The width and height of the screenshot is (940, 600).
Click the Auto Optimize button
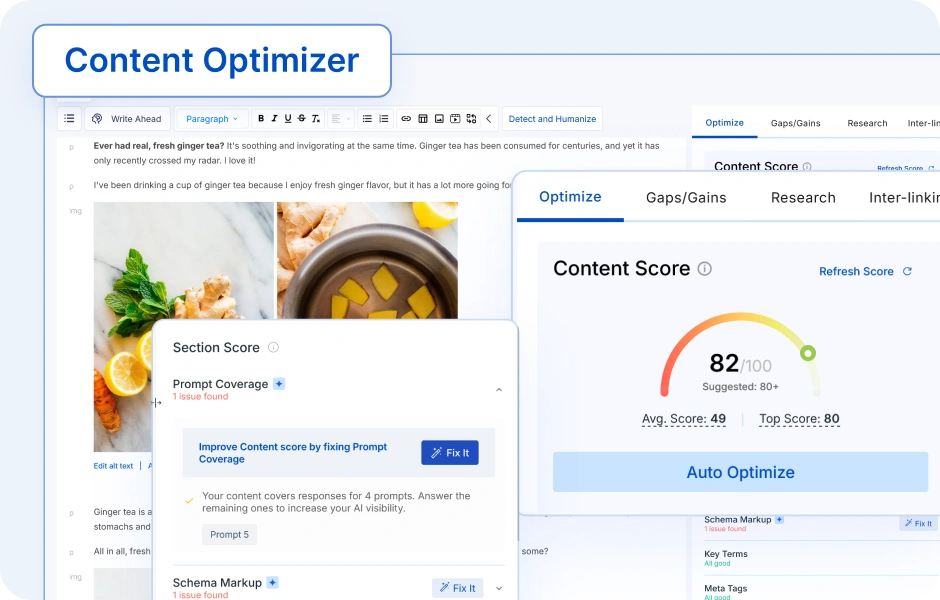coord(740,472)
